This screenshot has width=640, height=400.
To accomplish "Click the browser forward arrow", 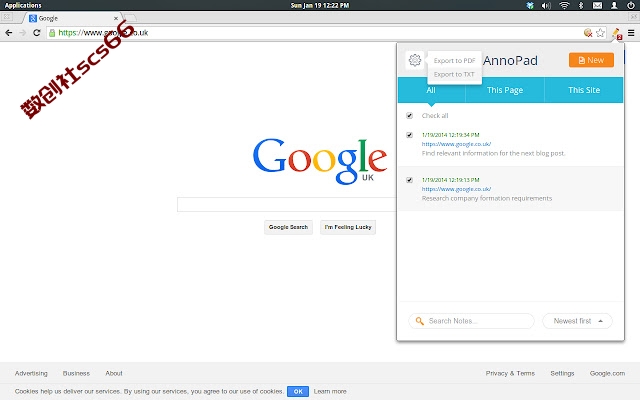I will [22, 33].
